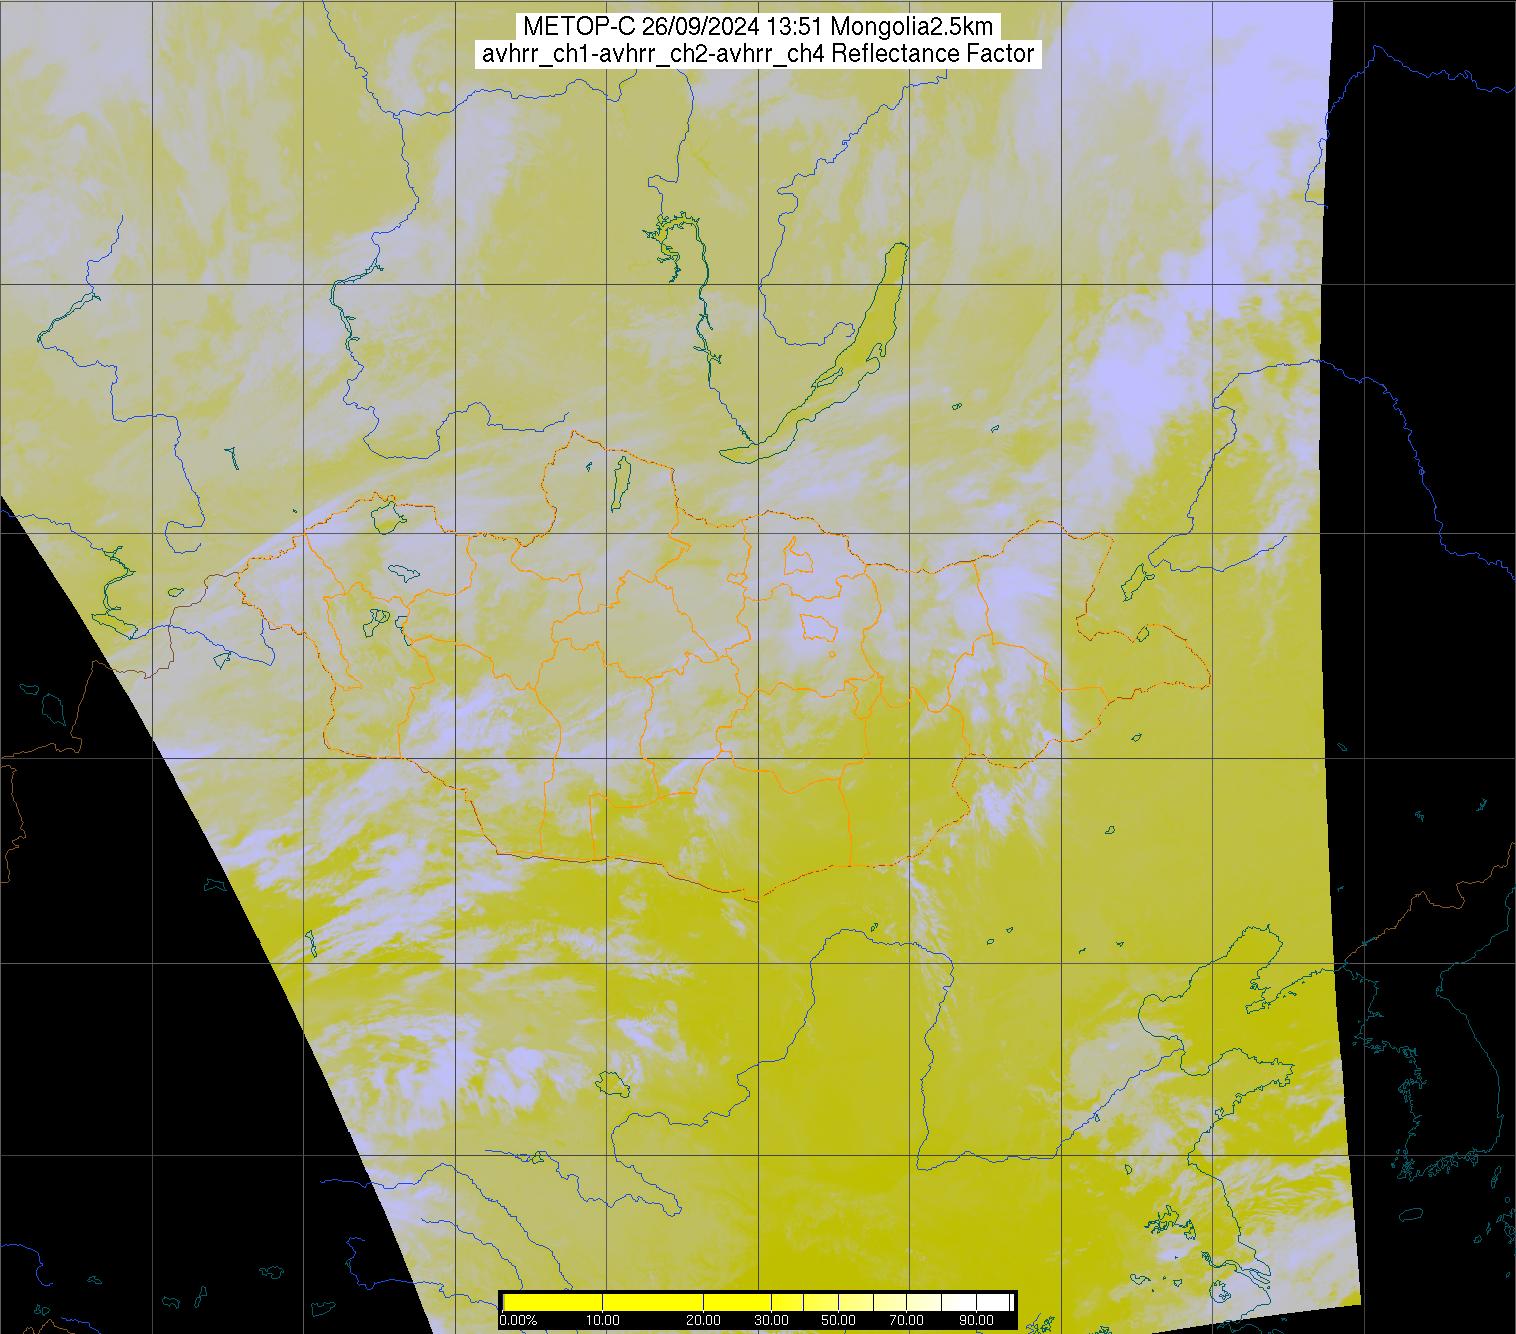Click the small square province outline near Ulaanbaatar

pos(819,628)
